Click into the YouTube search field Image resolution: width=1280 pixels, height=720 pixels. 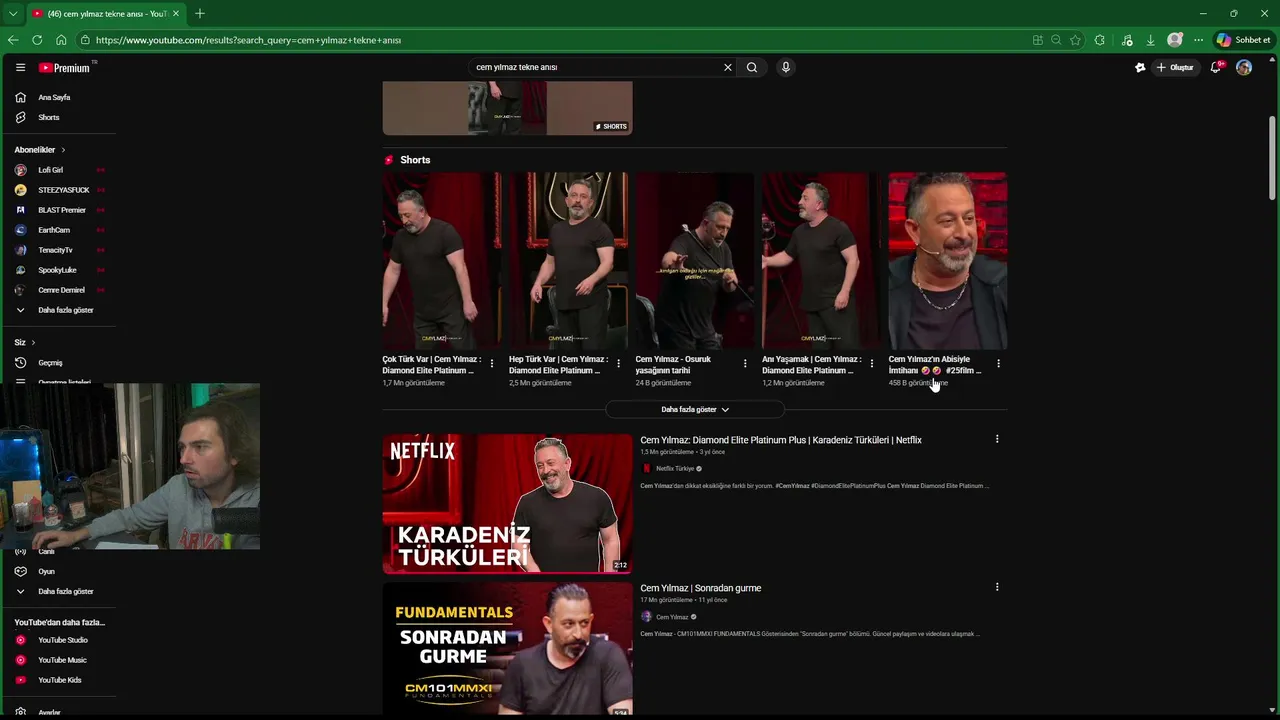pos(595,67)
